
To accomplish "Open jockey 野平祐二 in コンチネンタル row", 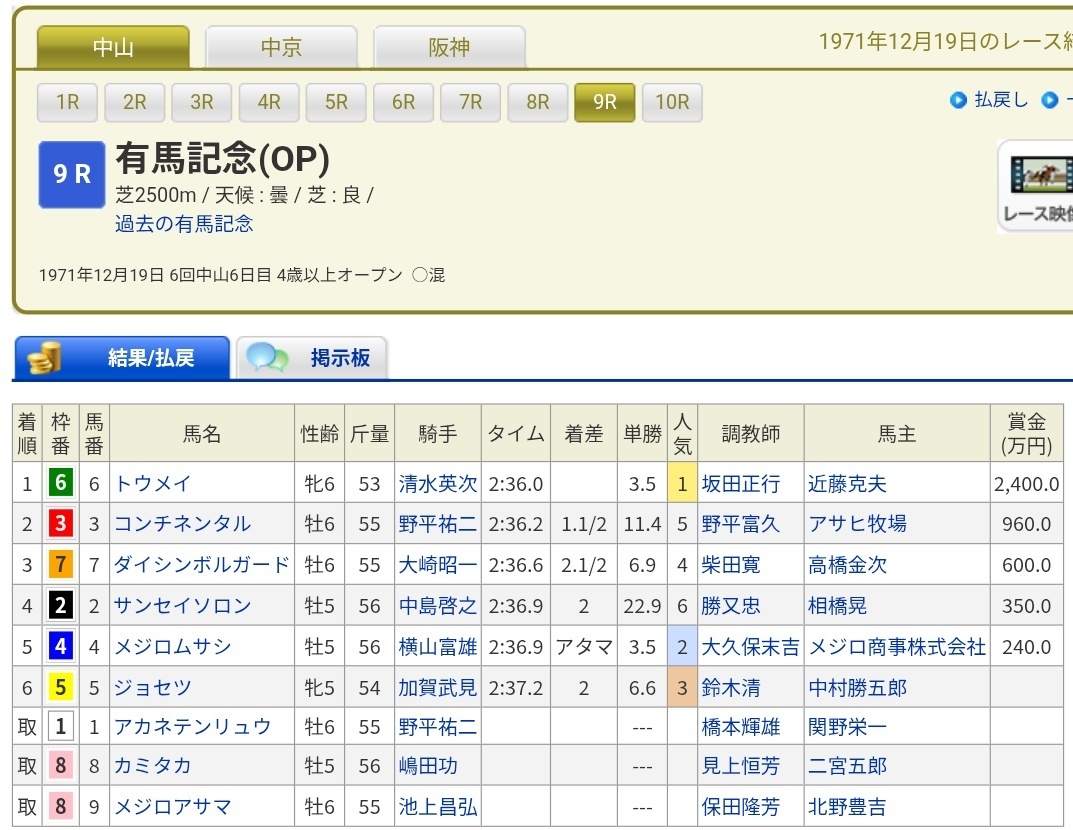I will (x=438, y=524).
